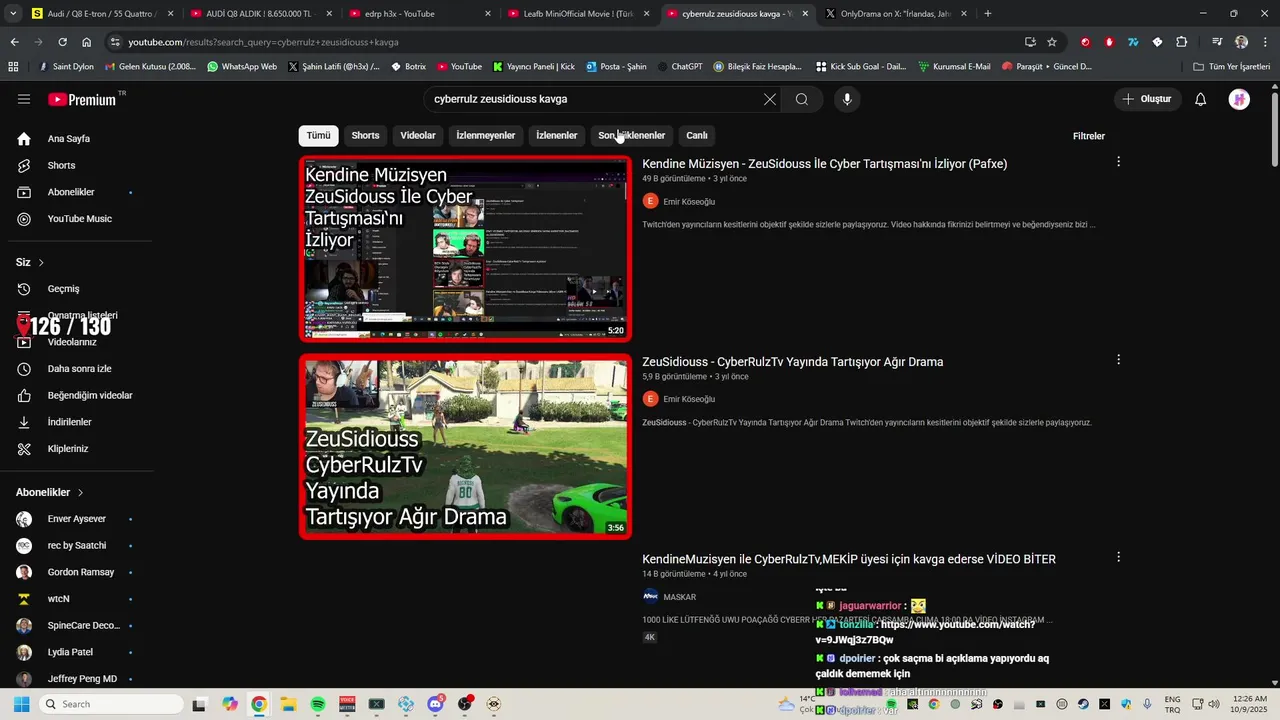This screenshot has height=720, width=1280.
Task: Open ZeuSidiouss Ağır Drama video thumbnail
Action: (465, 446)
